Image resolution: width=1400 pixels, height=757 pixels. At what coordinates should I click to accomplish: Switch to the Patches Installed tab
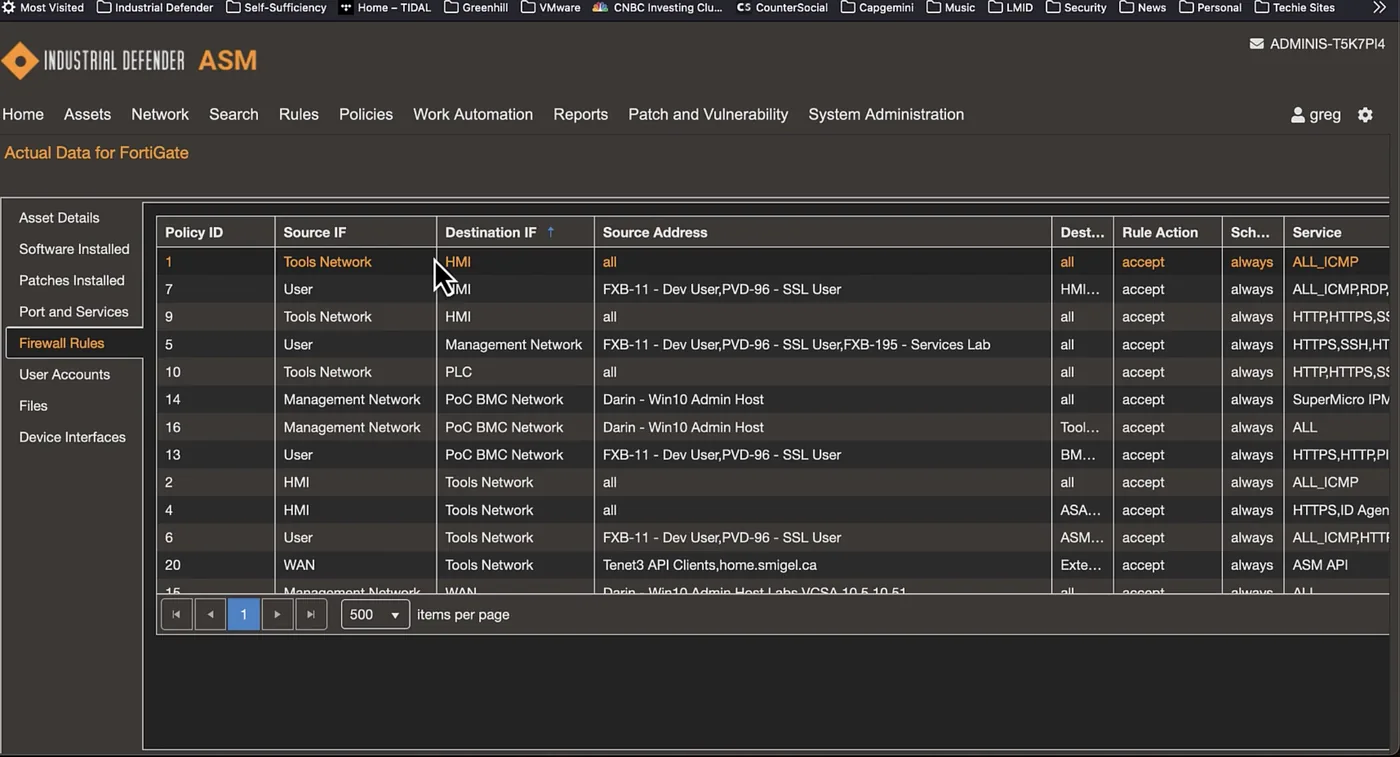point(74,281)
